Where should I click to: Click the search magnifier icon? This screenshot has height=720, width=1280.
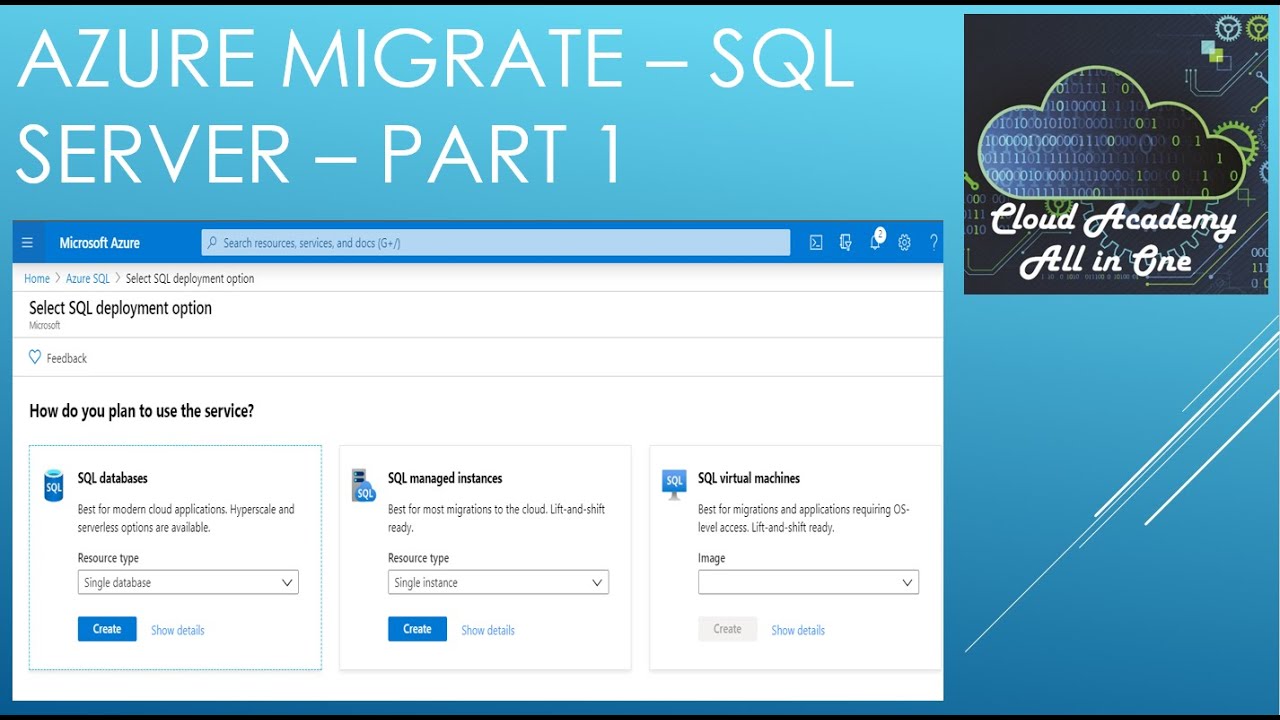click(211, 243)
